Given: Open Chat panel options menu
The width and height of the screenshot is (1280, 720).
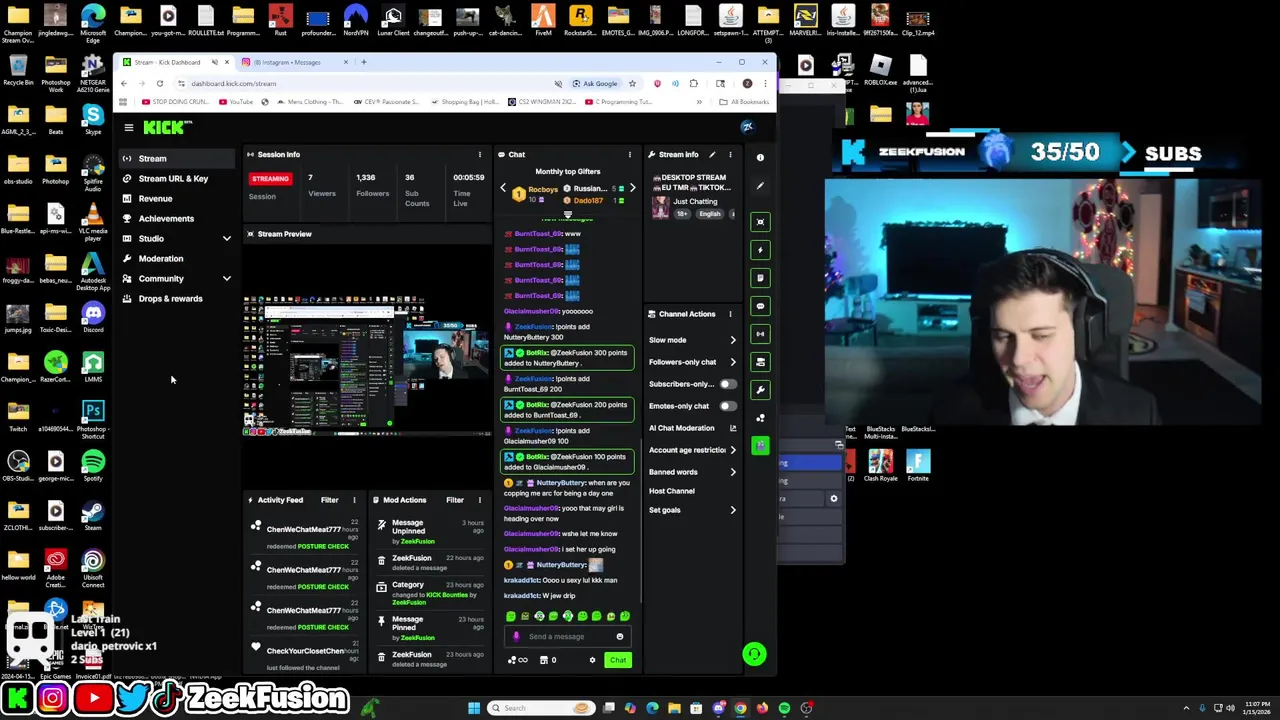Looking at the screenshot, I should pos(629,155).
